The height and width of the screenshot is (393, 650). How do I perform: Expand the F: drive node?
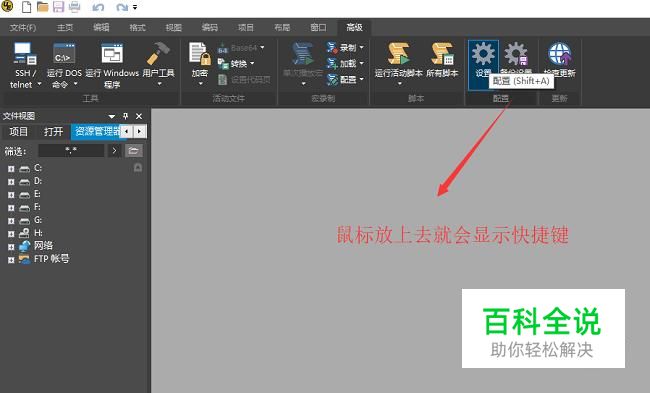point(11,208)
